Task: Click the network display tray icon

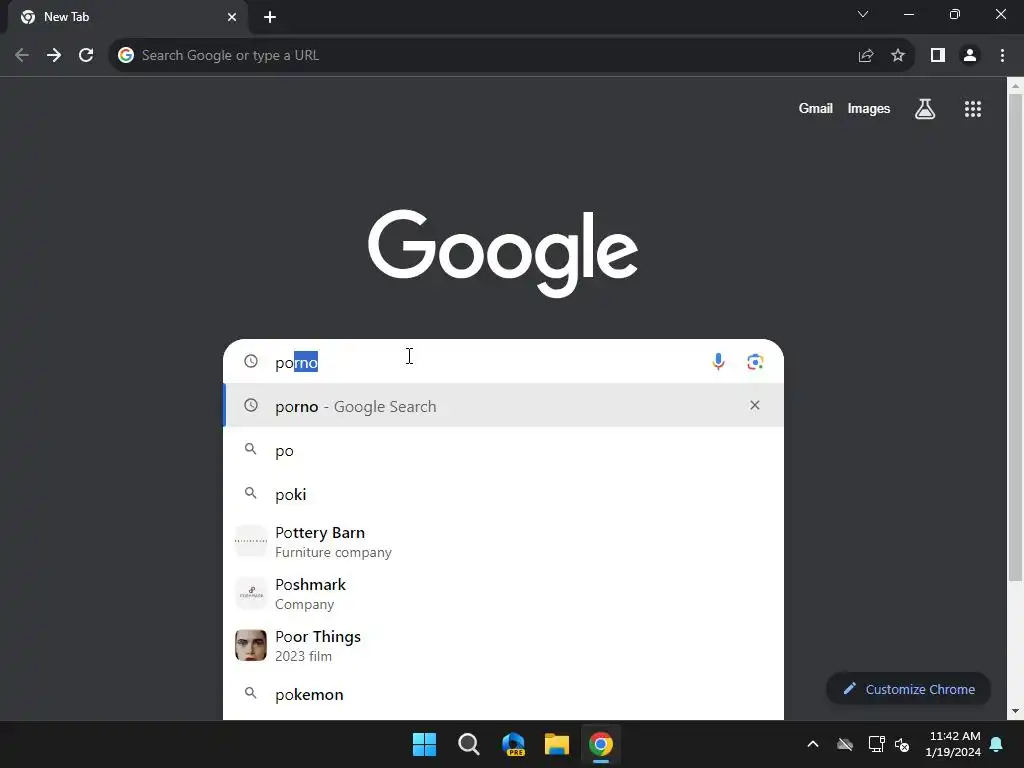Action: (x=876, y=744)
